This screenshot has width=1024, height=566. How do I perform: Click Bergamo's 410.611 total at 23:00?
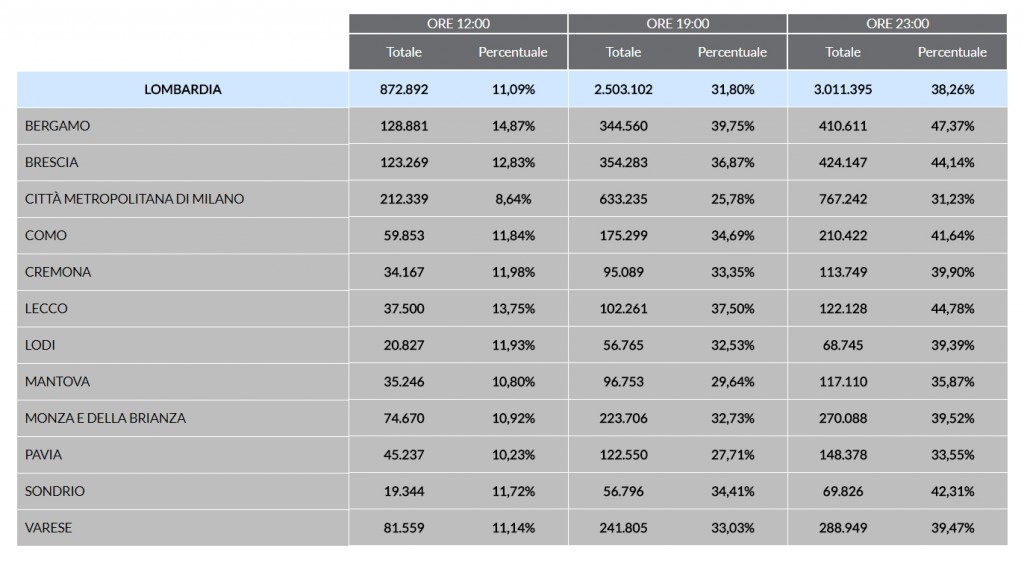(843, 126)
